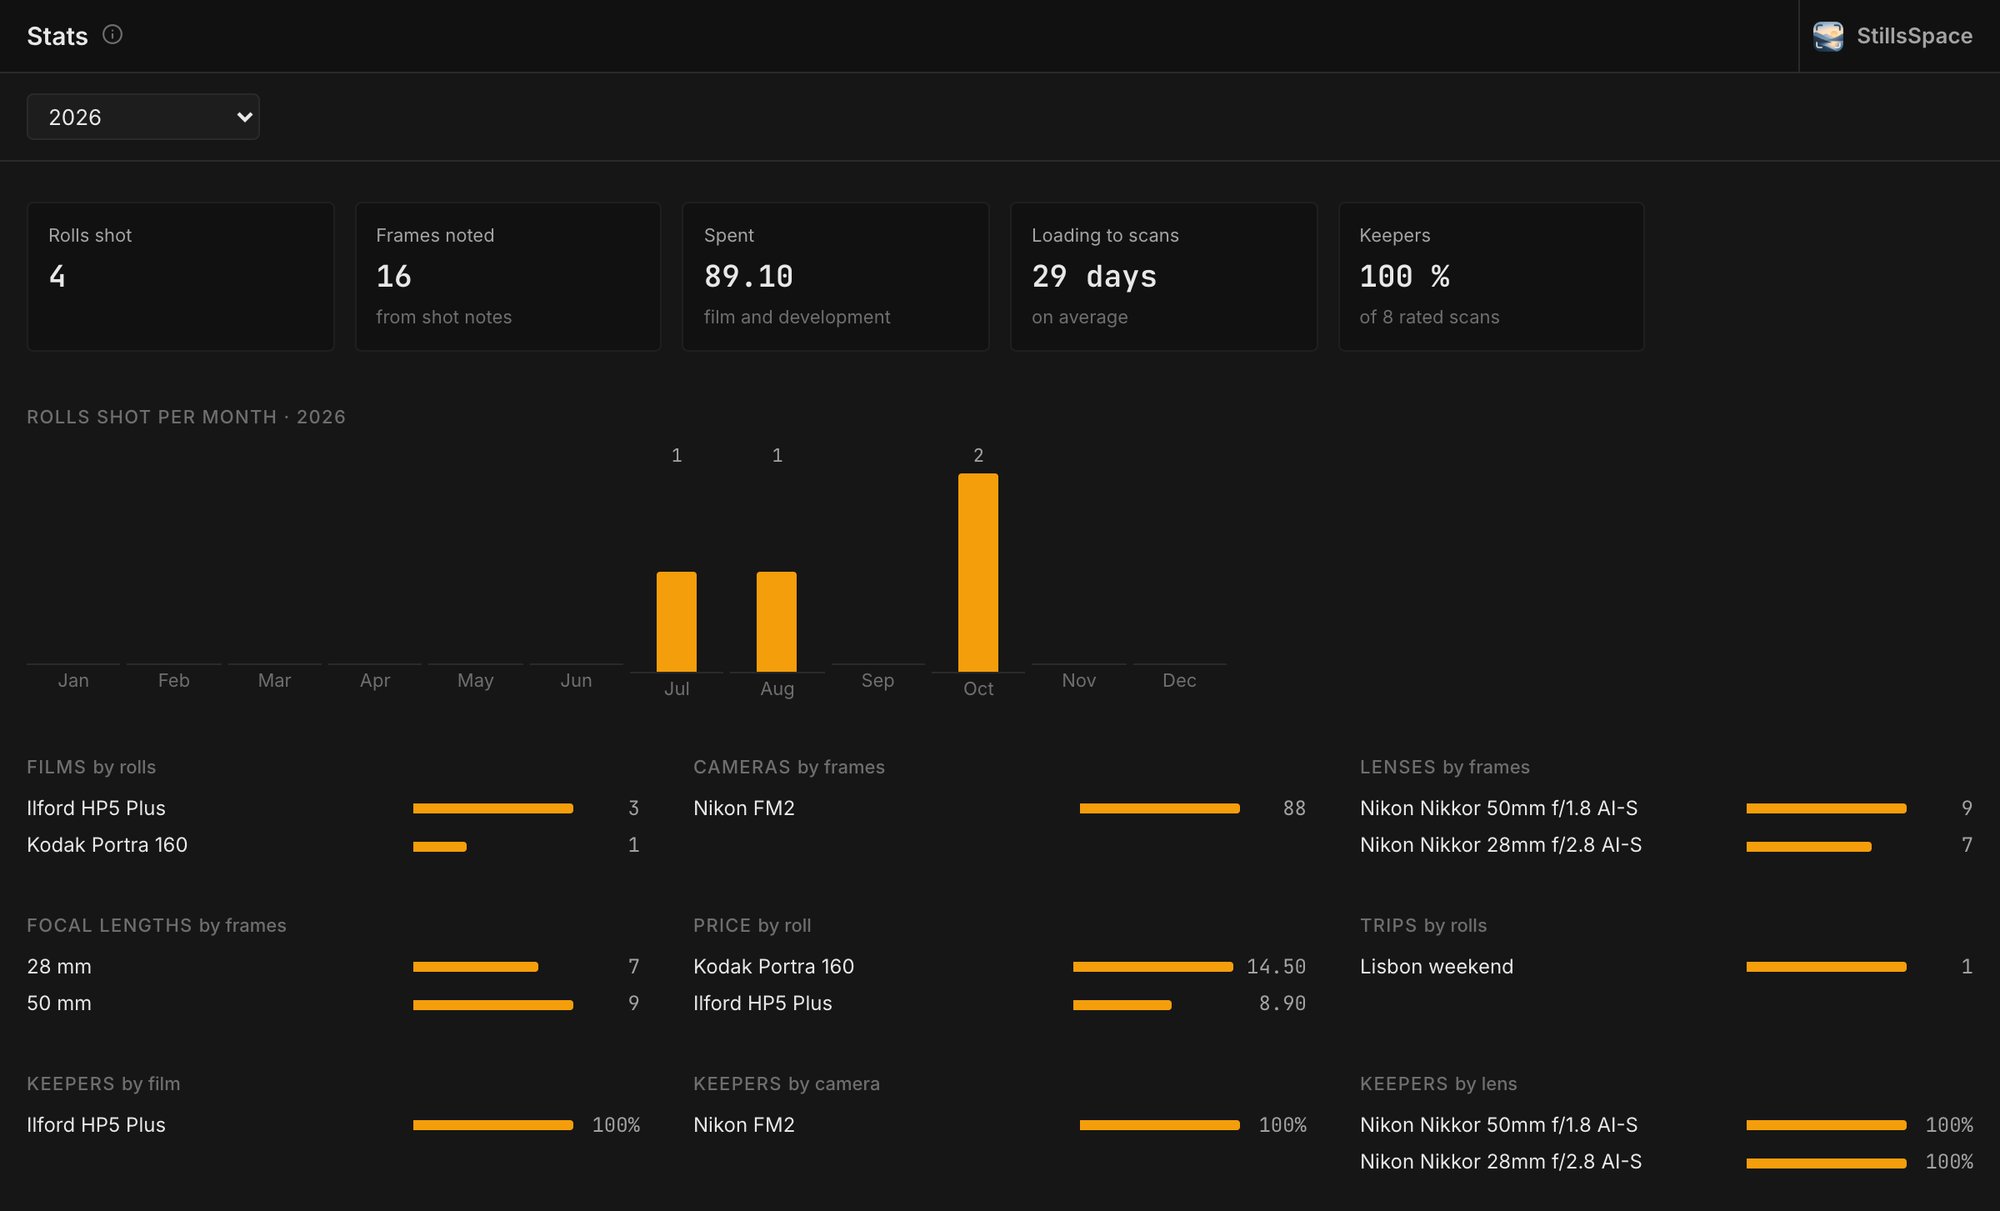Click the 50mm f/1.8 lens in Lenses by frames

(x=1667, y=808)
